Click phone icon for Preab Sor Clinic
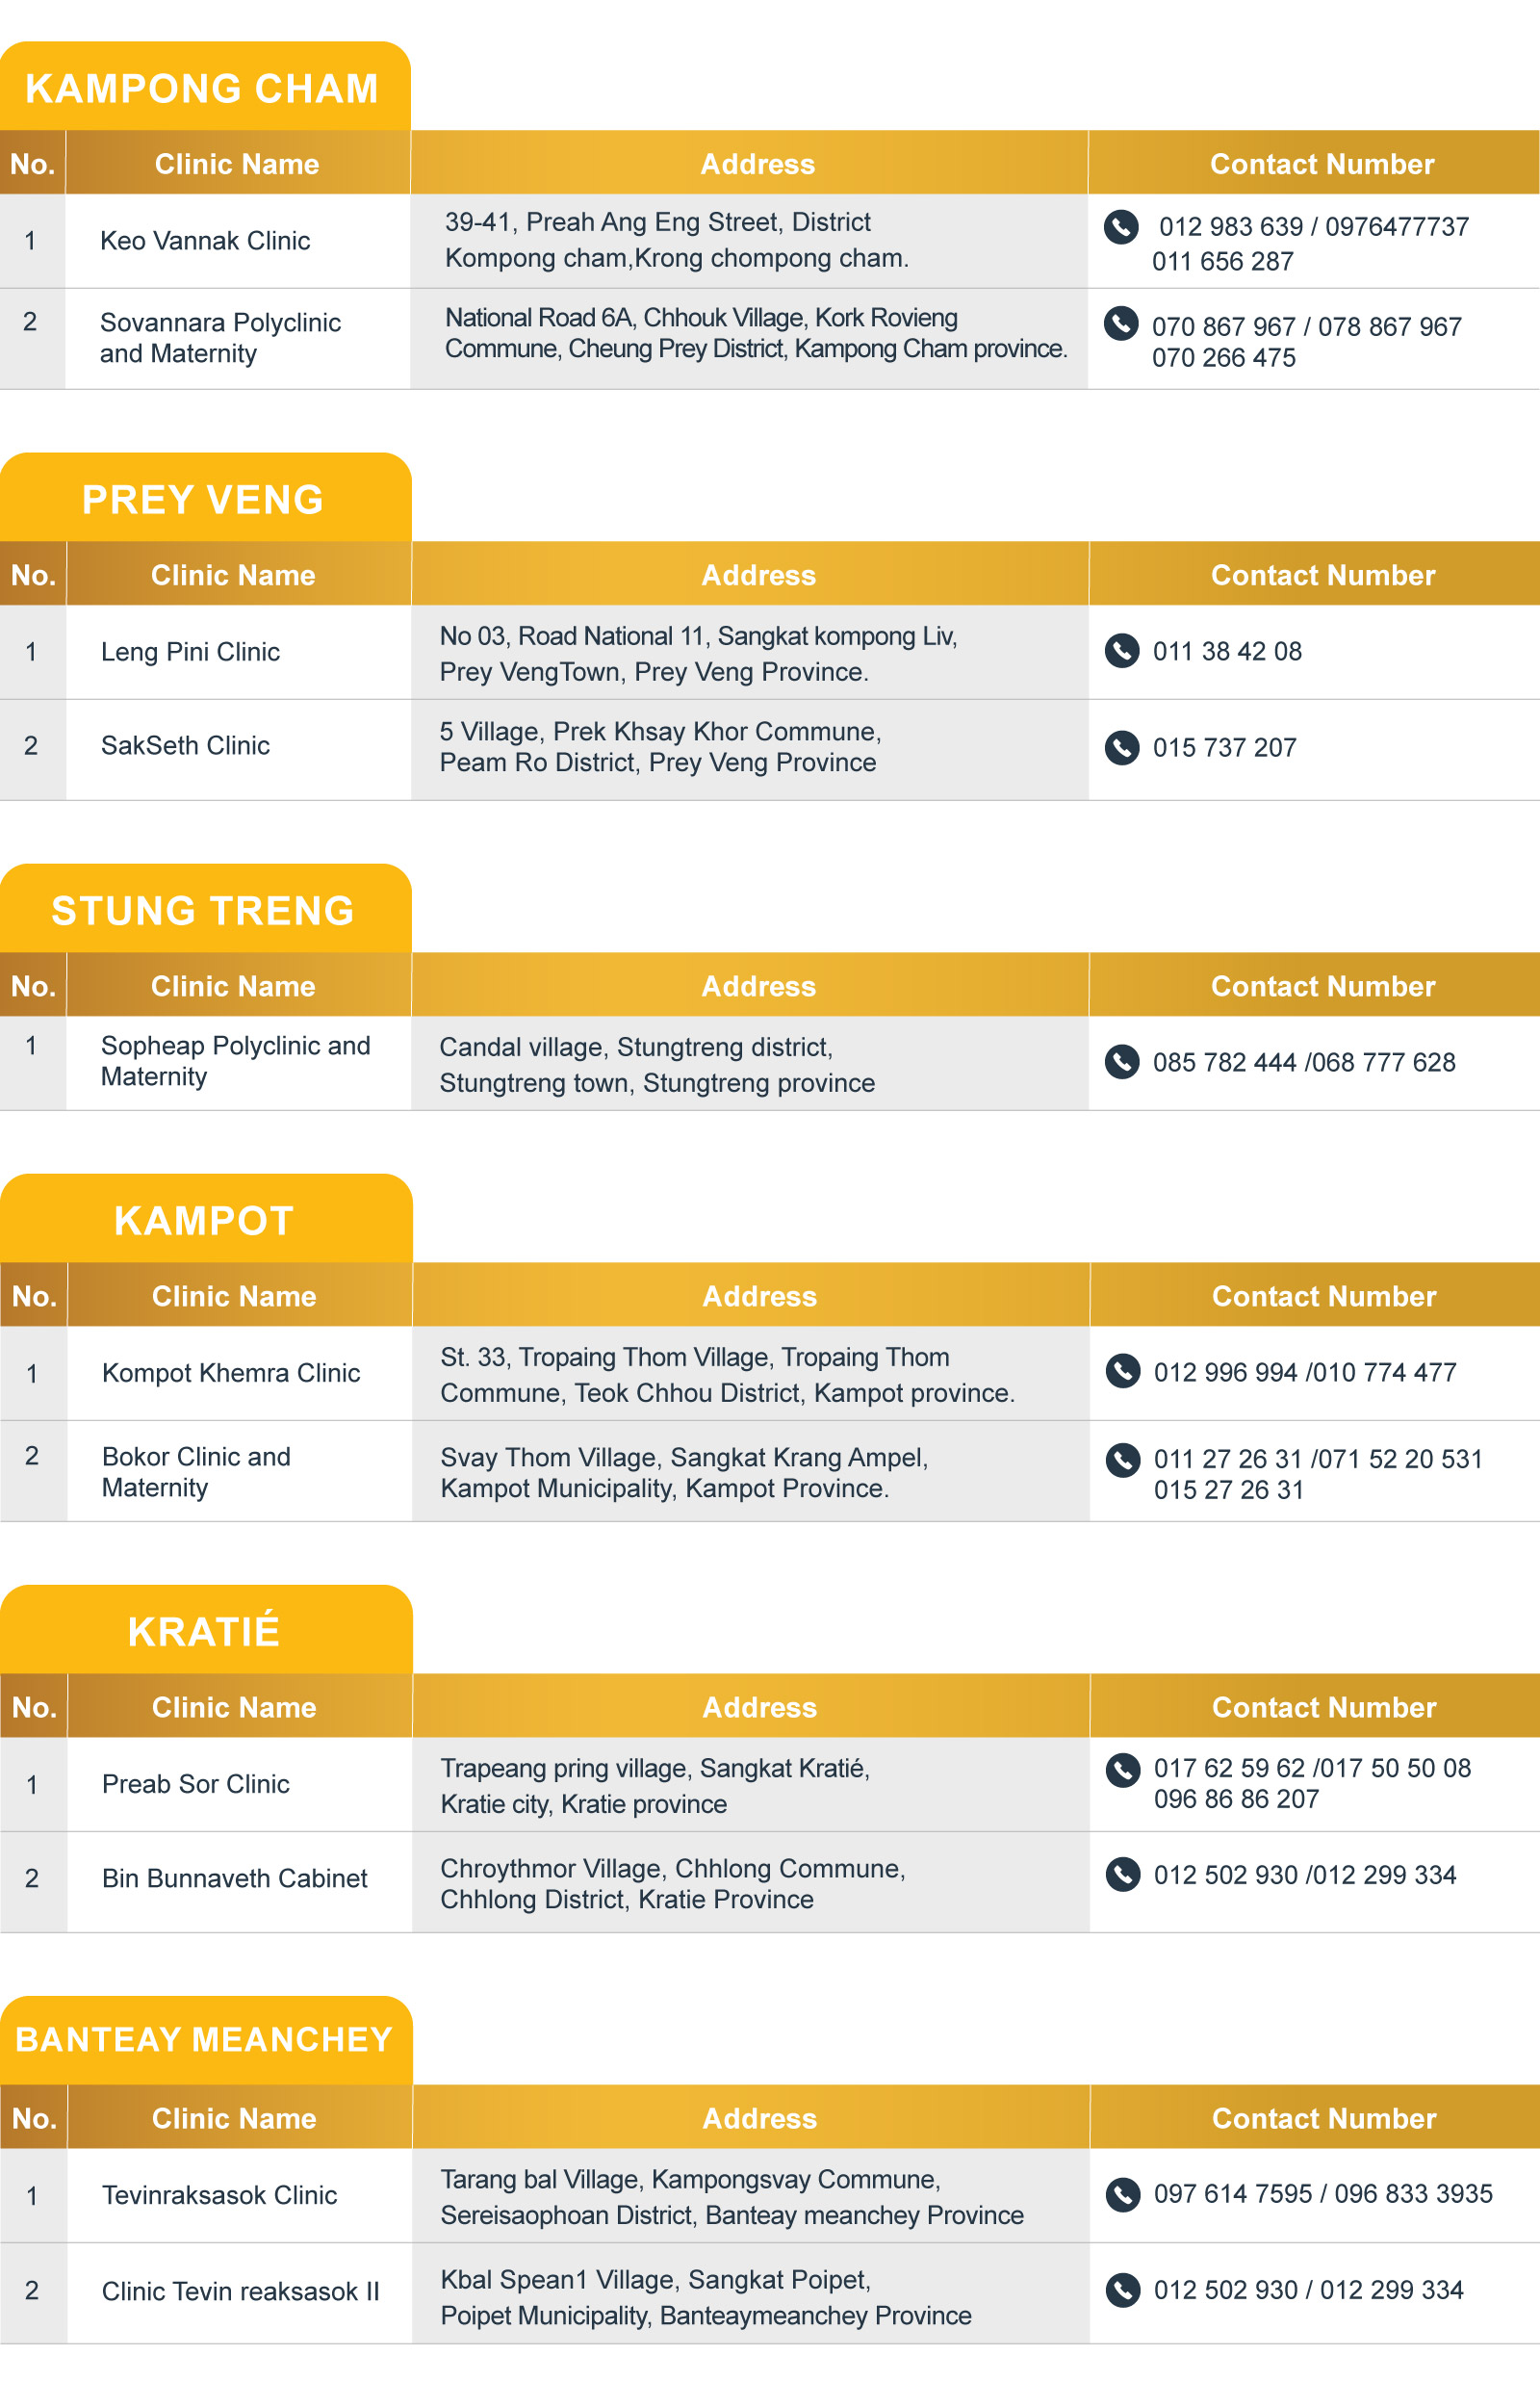This screenshot has width=1540, height=2407. pyautogui.click(x=1123, y=1769)
